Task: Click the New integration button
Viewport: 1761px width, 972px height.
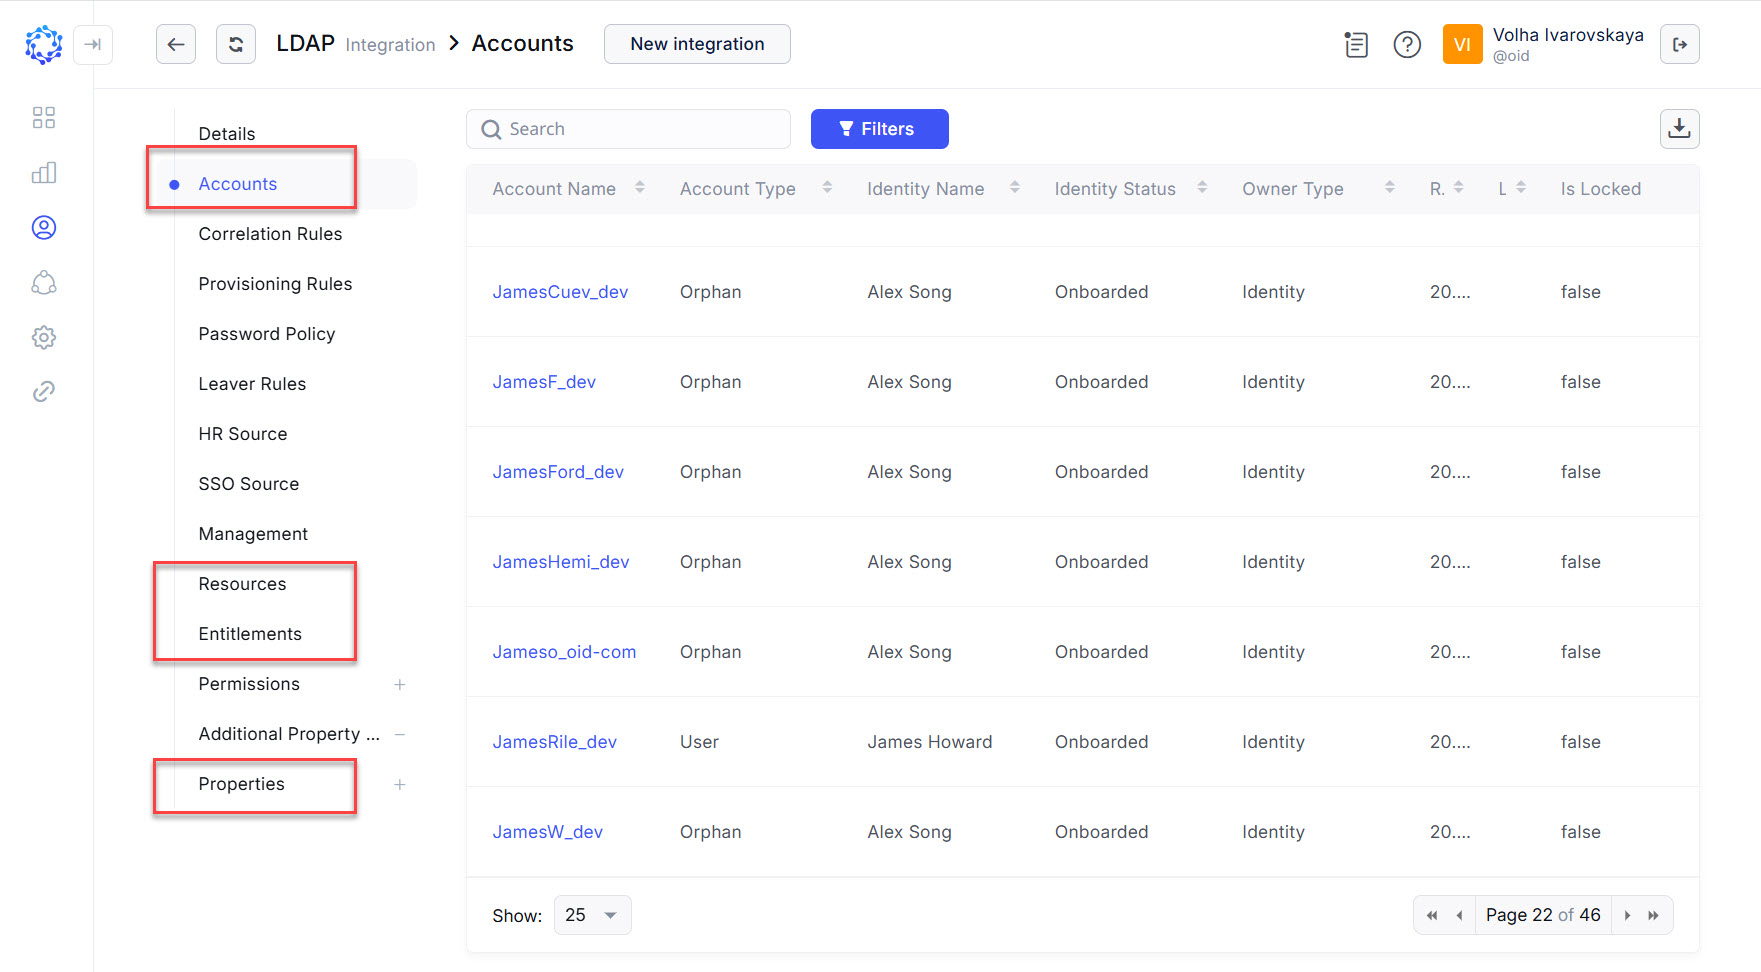Action: pyautogui.click(x=697, y=44)
